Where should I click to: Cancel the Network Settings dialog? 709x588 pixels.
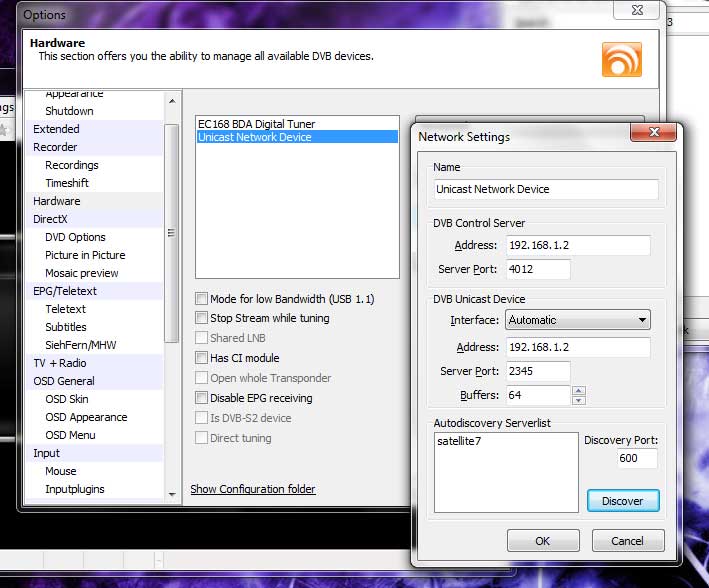[627, 541]
